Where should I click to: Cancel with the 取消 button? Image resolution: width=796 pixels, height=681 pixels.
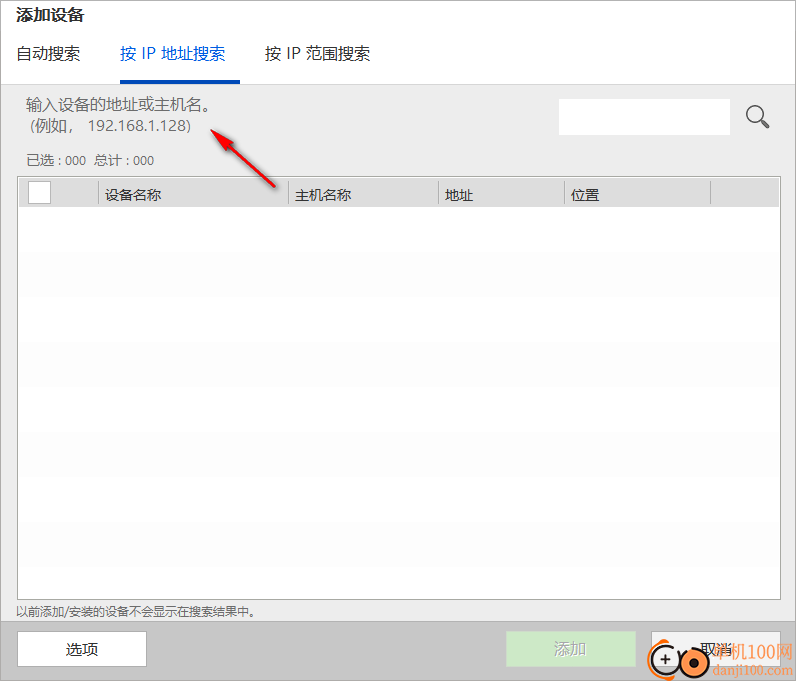coord(716,648)
